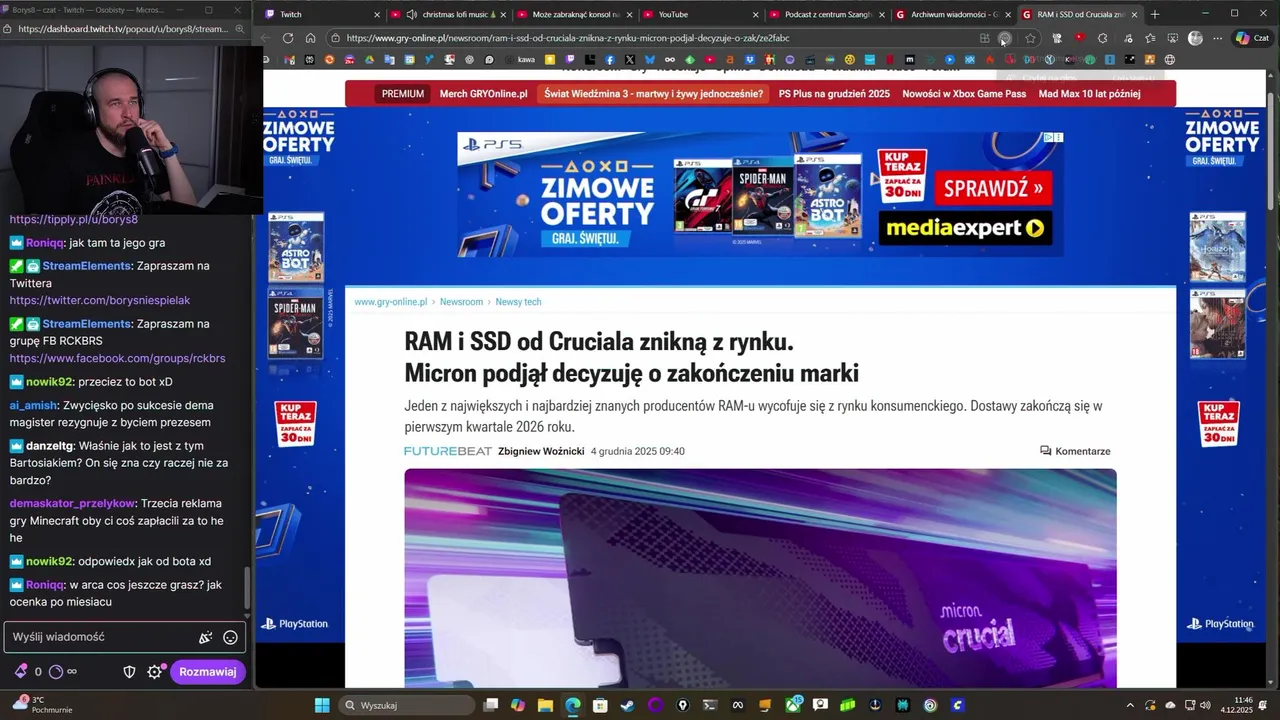Open the Windows Start menu
The height and width of the screenshot is (720, 1280).
tap(322, 705)
